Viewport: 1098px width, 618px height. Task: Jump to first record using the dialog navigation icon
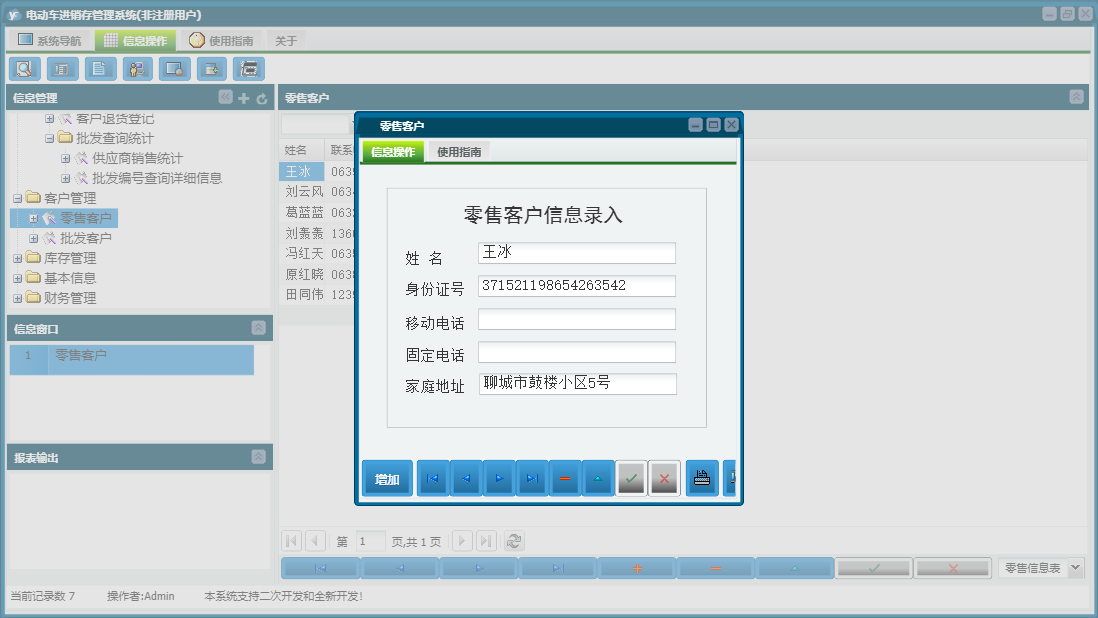pos(432,478)
